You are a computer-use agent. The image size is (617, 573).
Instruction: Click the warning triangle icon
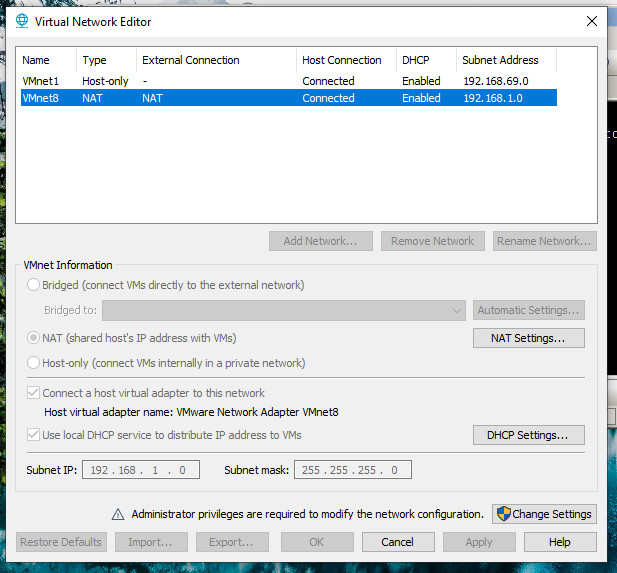[118, 514]
